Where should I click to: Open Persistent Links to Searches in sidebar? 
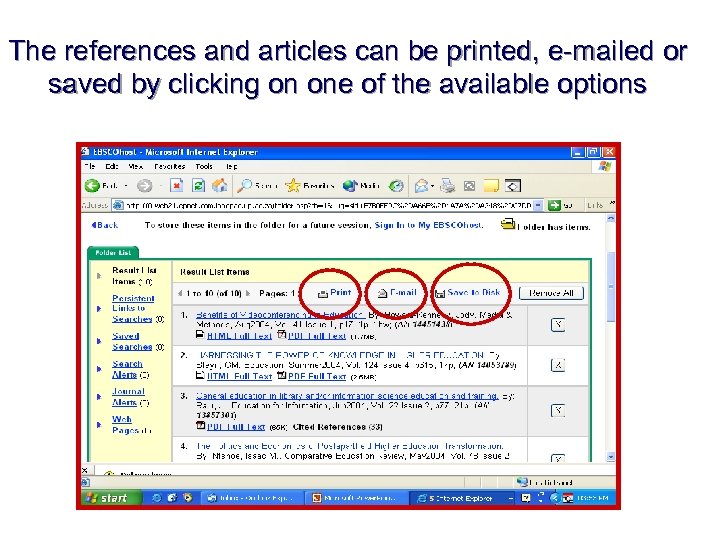coord(133,309)
